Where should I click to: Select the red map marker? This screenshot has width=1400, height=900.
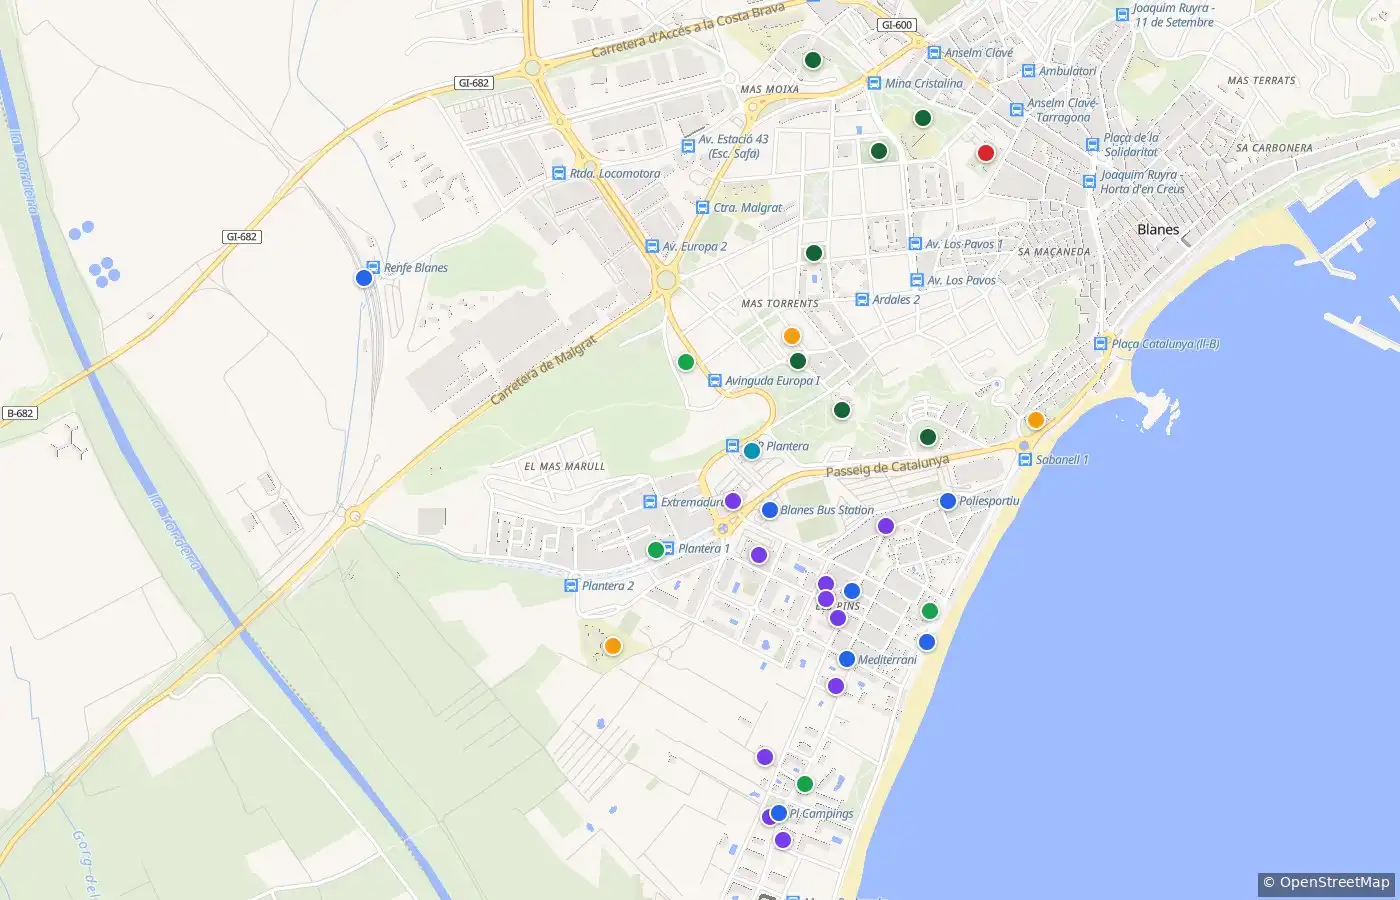click(986, 153)
